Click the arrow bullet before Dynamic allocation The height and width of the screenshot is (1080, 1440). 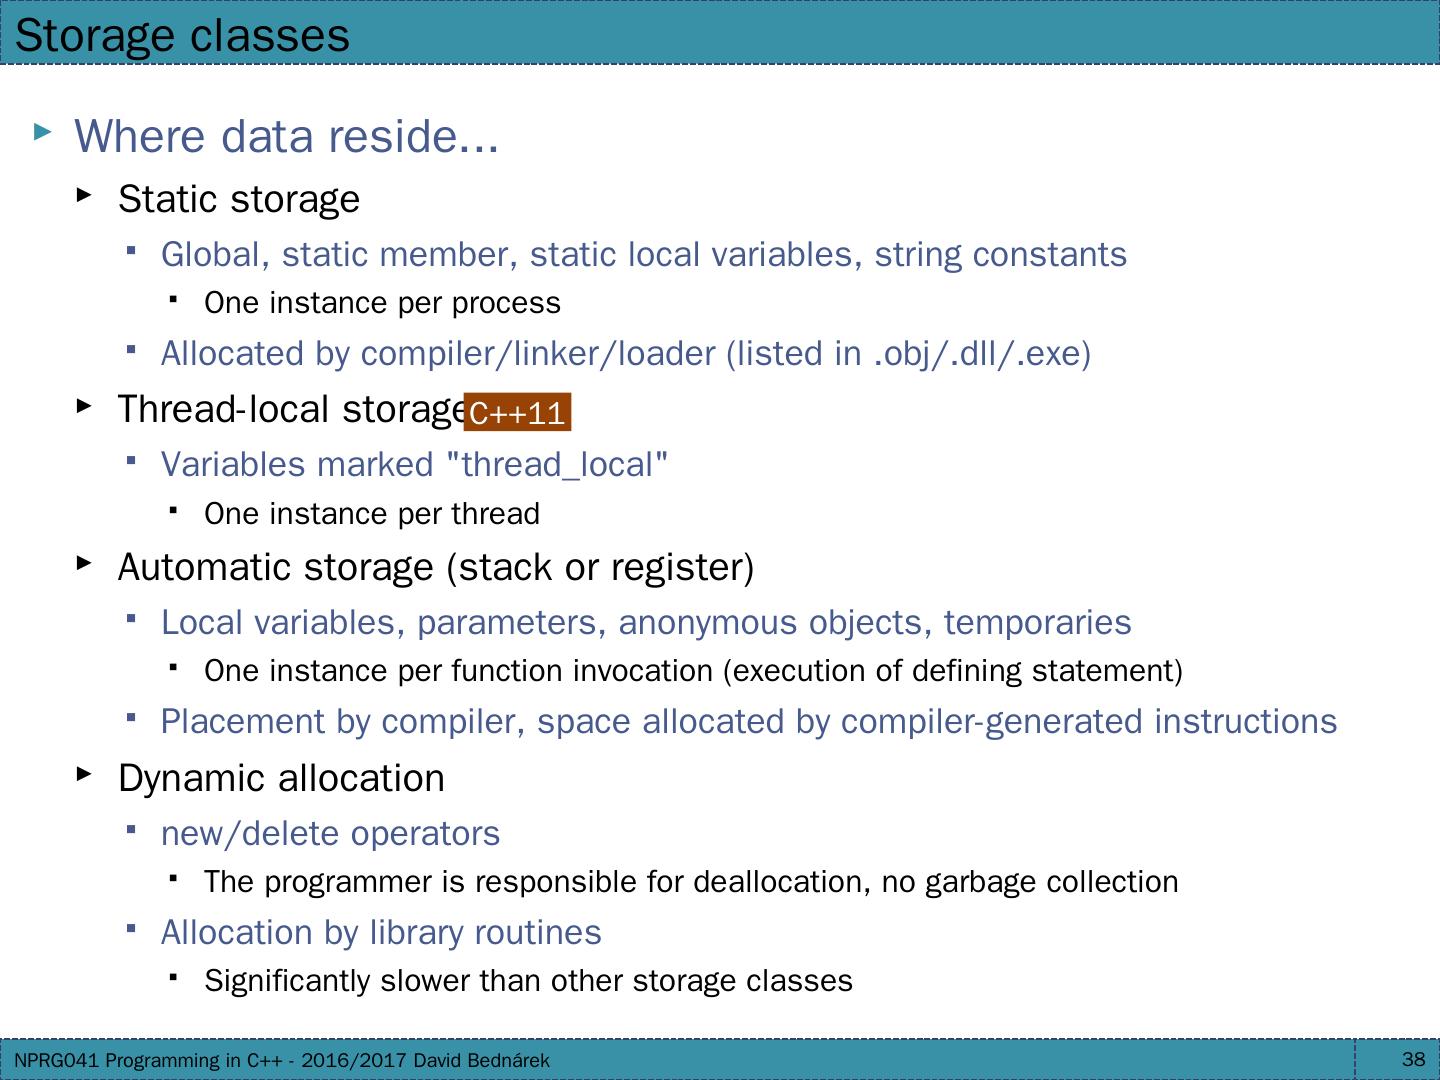[x=85, y=773]
